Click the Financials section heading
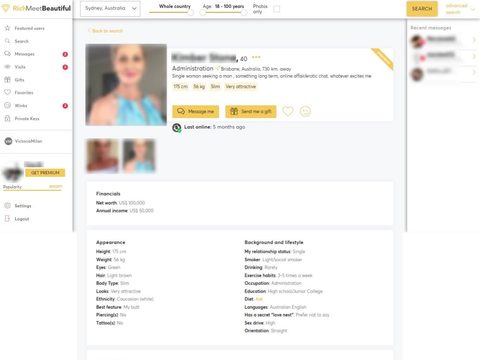This screenshot has width=480, height=360. pyautogui.click(x=108, y=194)
